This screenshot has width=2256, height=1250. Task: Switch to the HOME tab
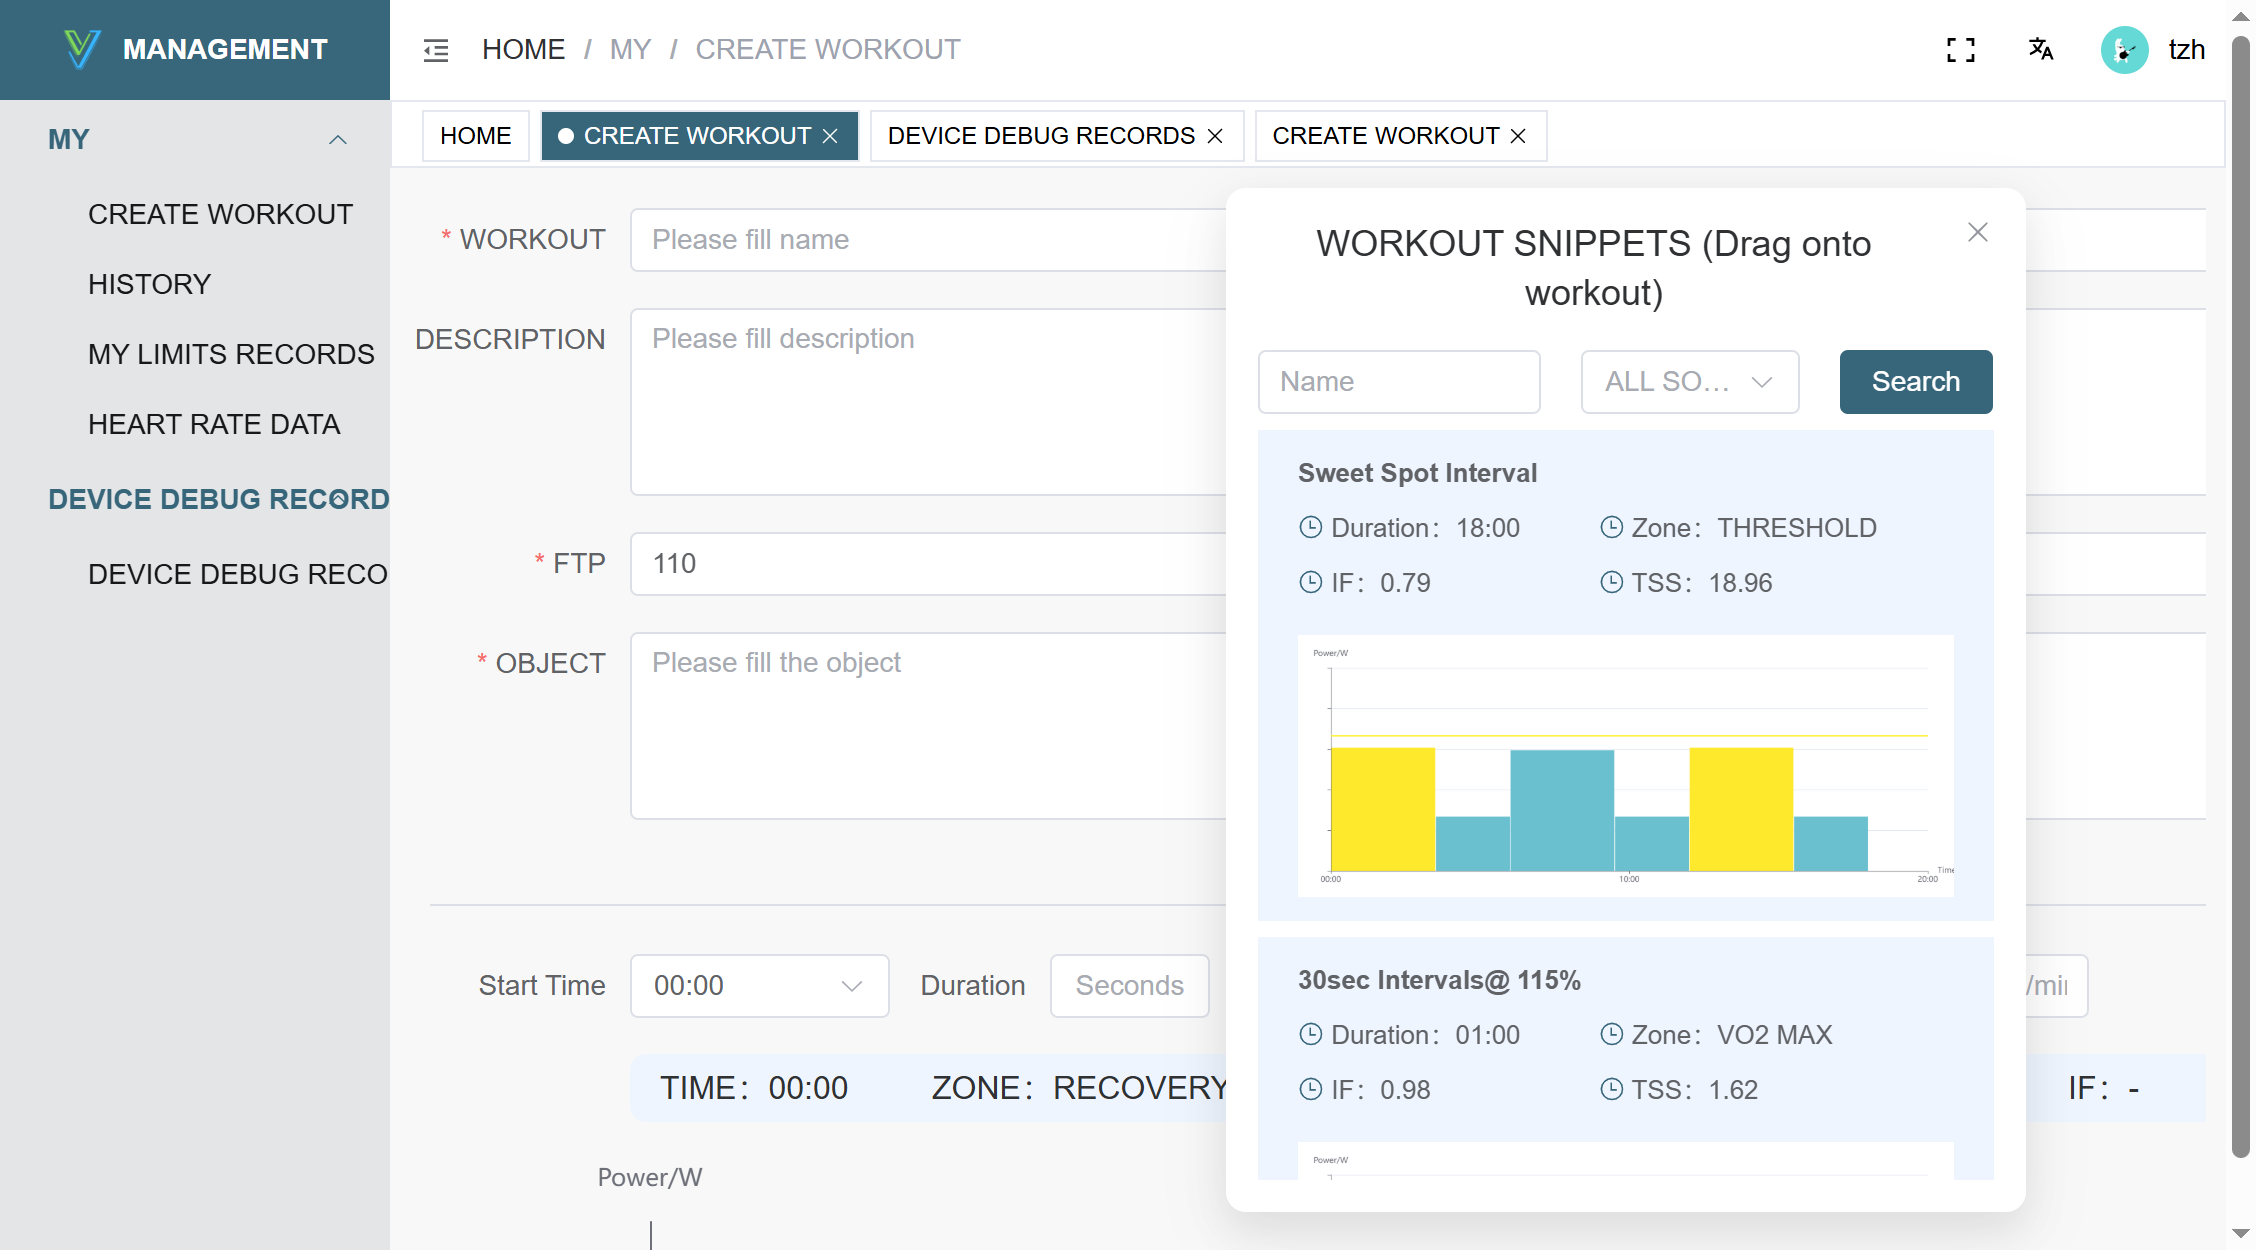(475, 136)
